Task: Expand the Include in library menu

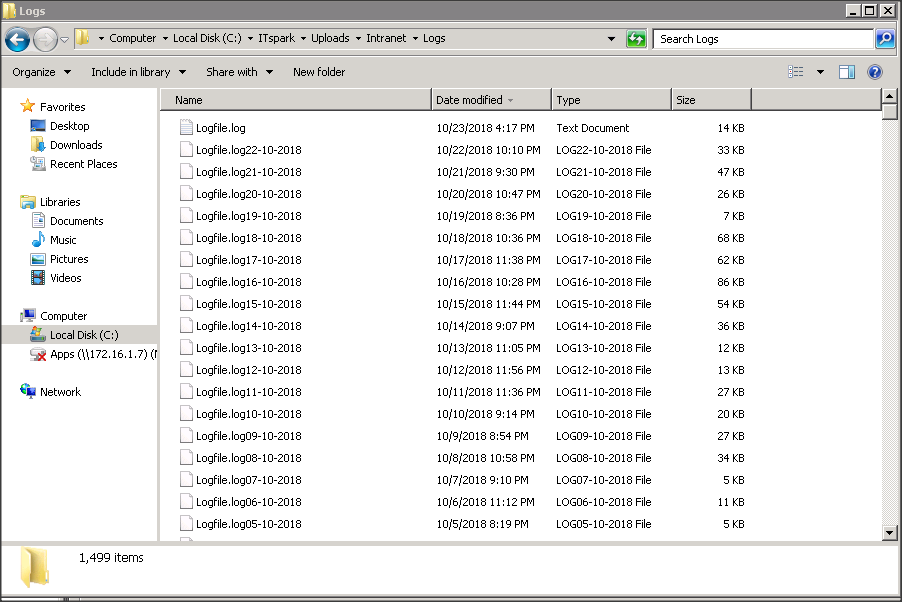Action: pyautogui.click(x=138, y=72)
